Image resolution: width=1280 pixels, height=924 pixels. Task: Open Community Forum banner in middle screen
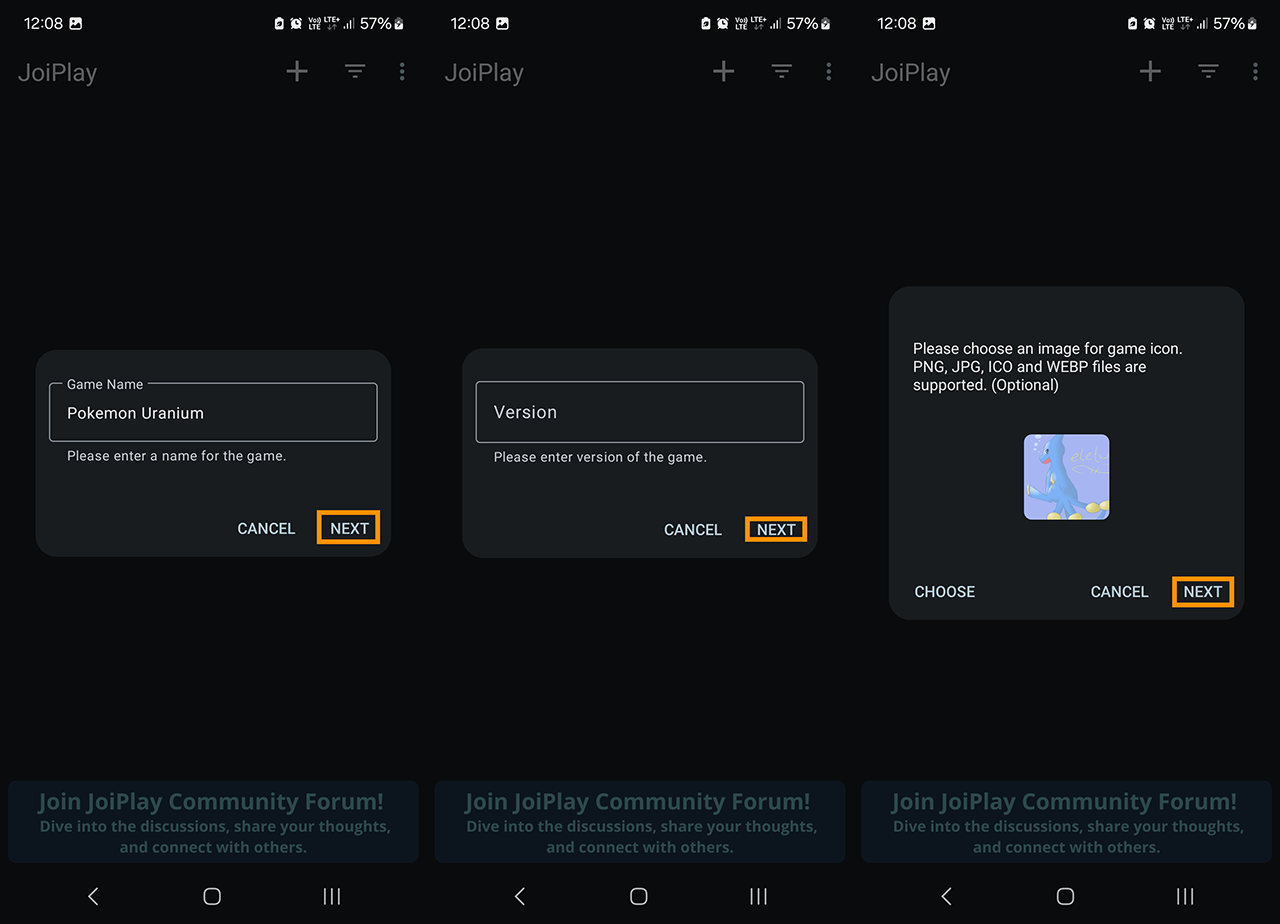(x=640, y=822)
